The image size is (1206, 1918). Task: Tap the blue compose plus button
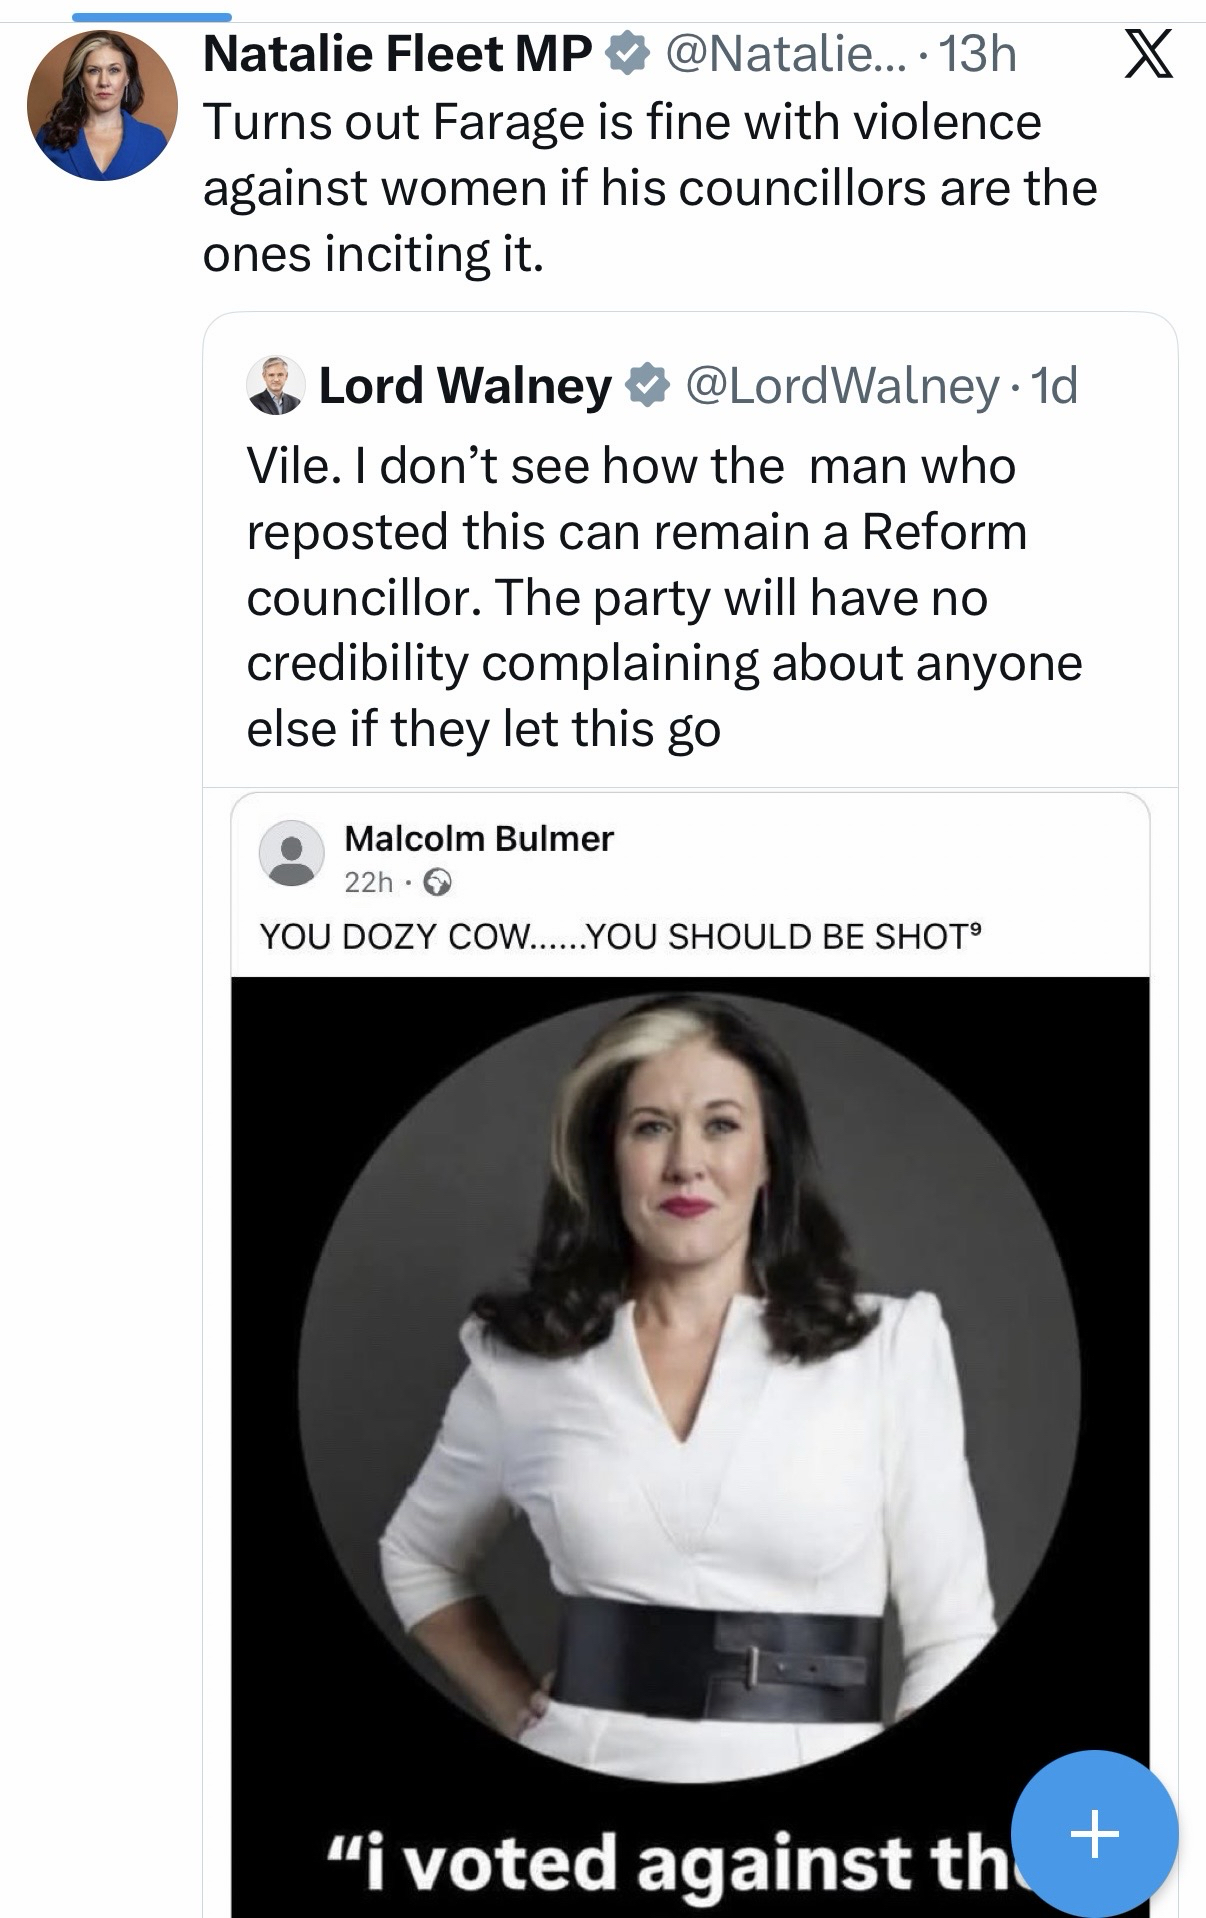1094,1833
